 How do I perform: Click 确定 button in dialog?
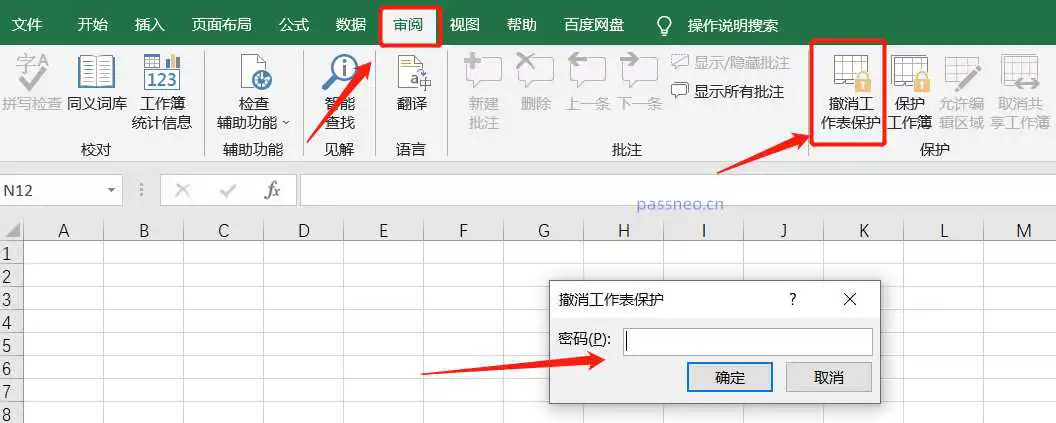pyautogui.click(x=729, y=377)
